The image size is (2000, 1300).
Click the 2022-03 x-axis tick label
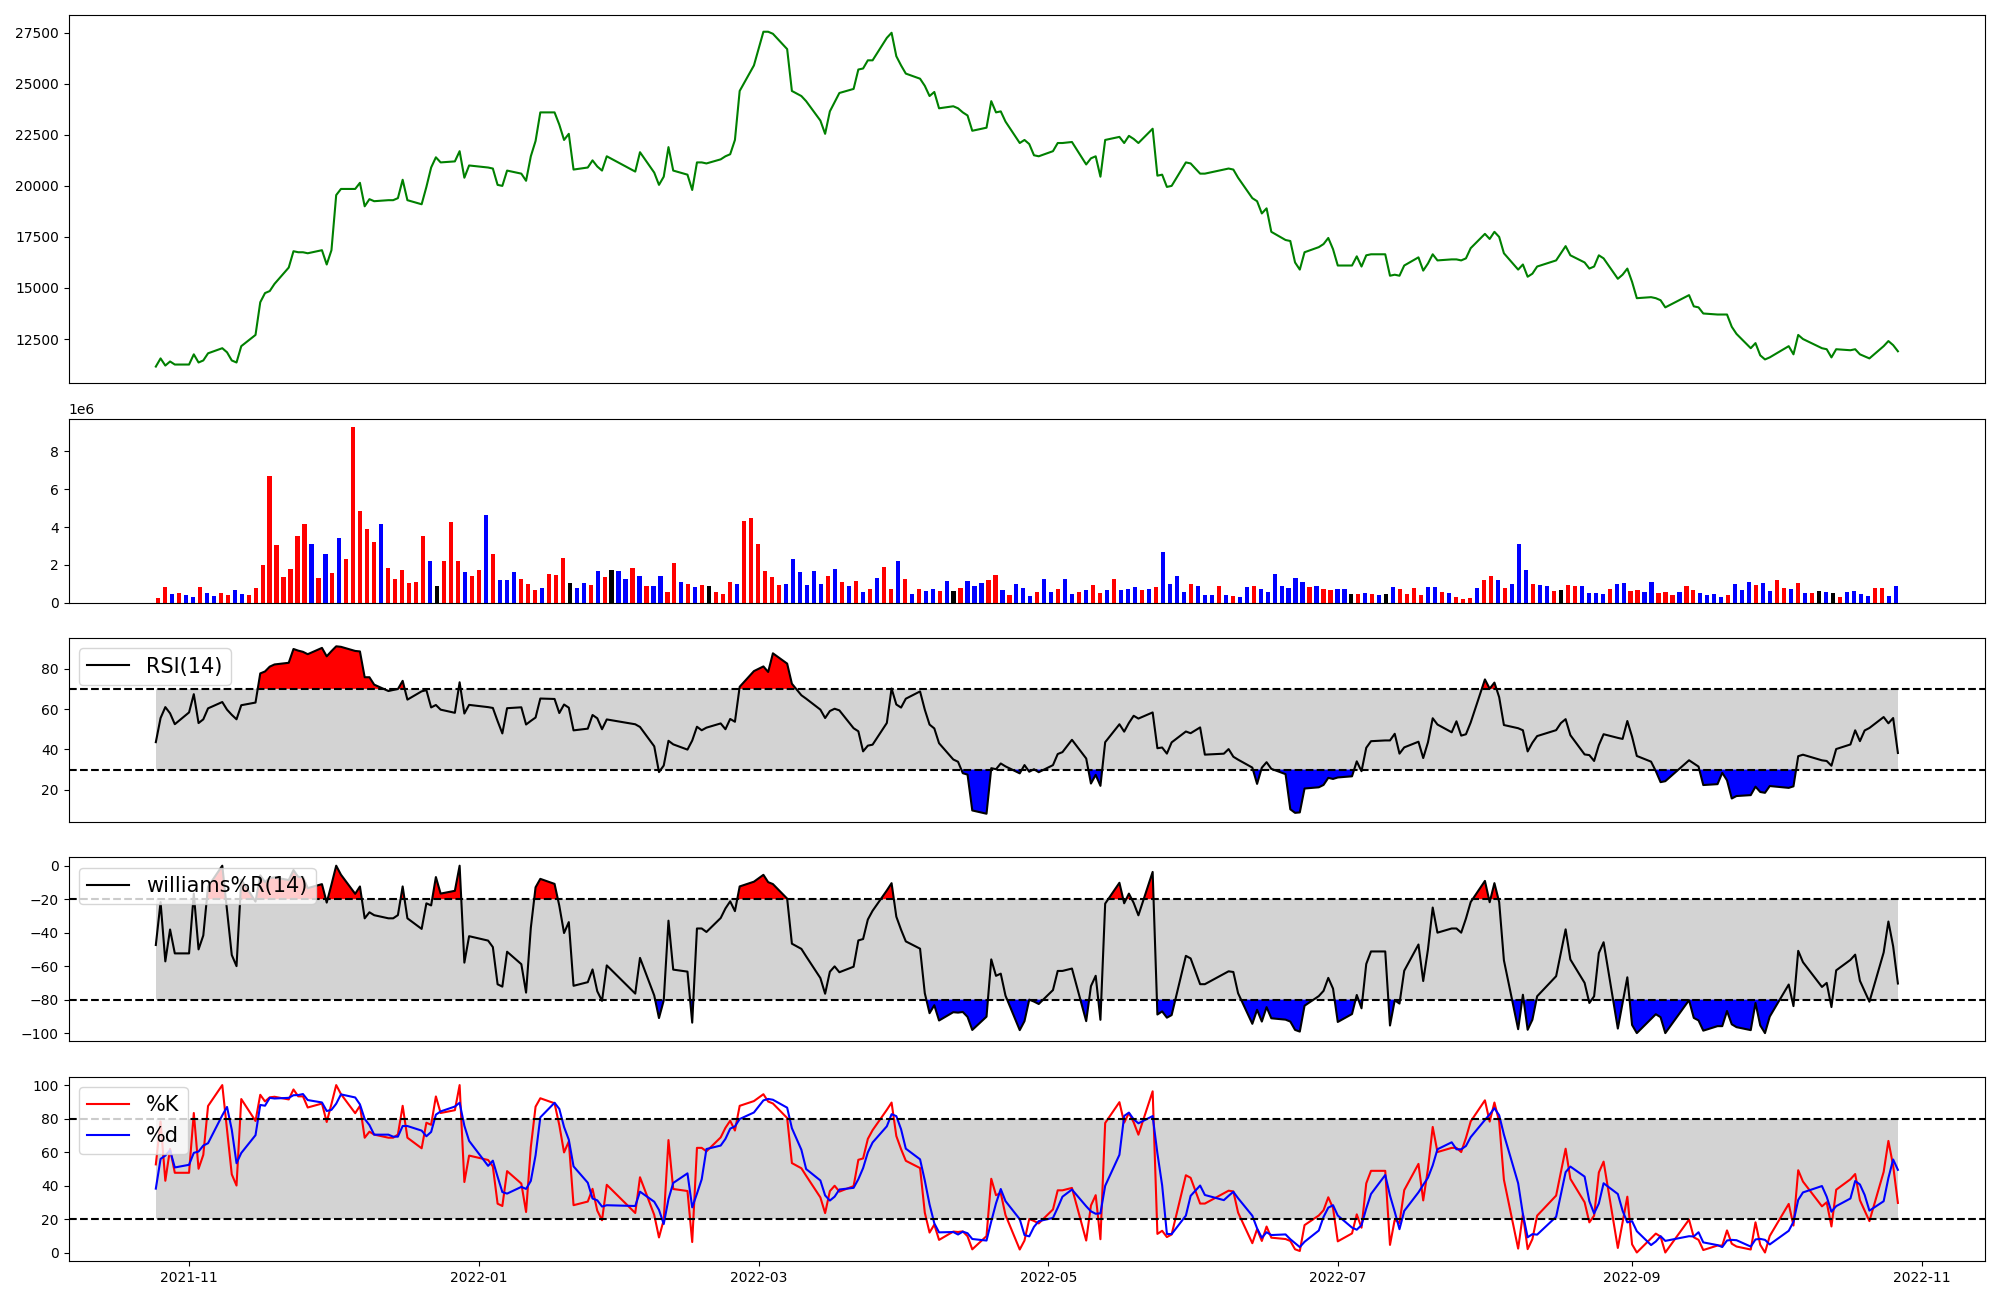tap(759, 1277)
